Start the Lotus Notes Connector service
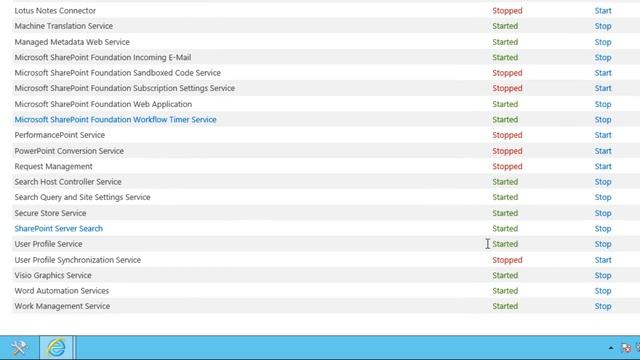This screenshot has height=360, width=640. point(603,11)
